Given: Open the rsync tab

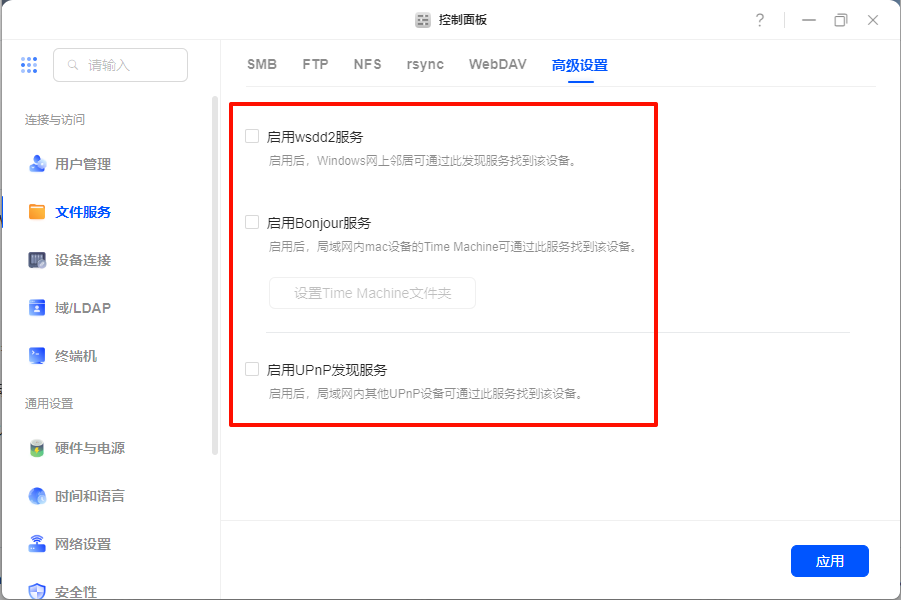Looking at the screenshot, I should point(425,64).
